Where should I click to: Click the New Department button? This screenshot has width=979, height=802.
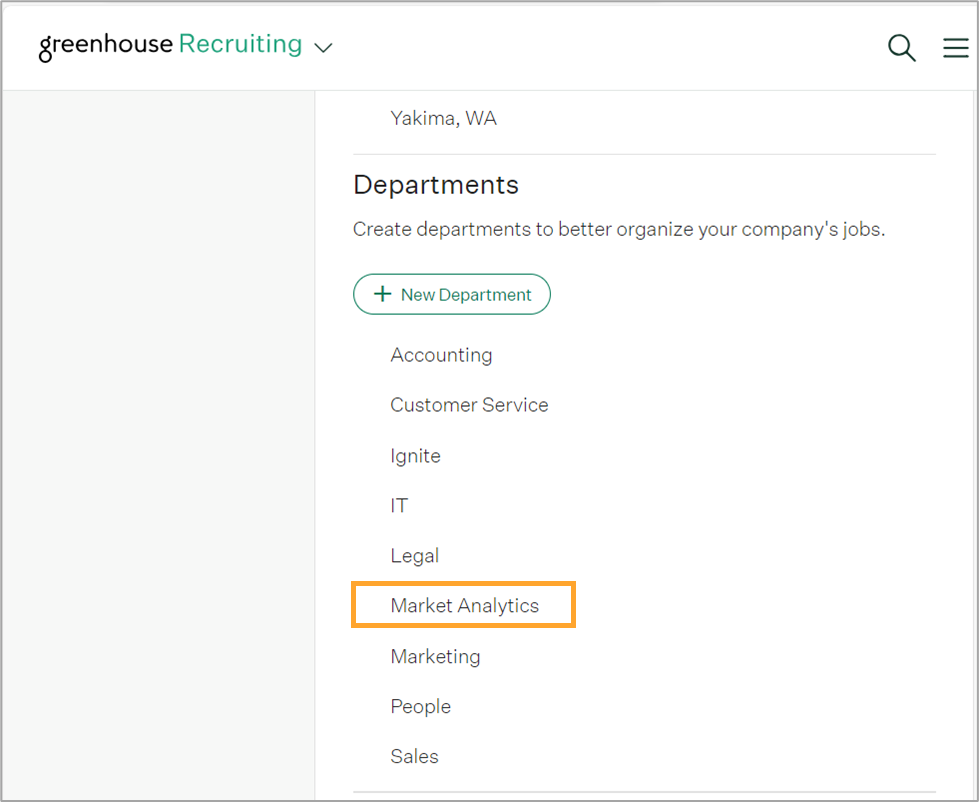452,294
